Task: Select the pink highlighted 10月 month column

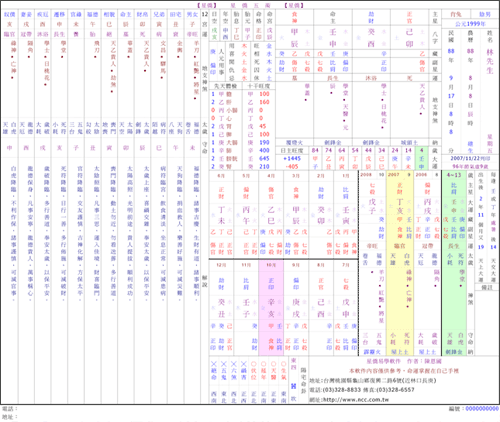Action: (271, 308)
